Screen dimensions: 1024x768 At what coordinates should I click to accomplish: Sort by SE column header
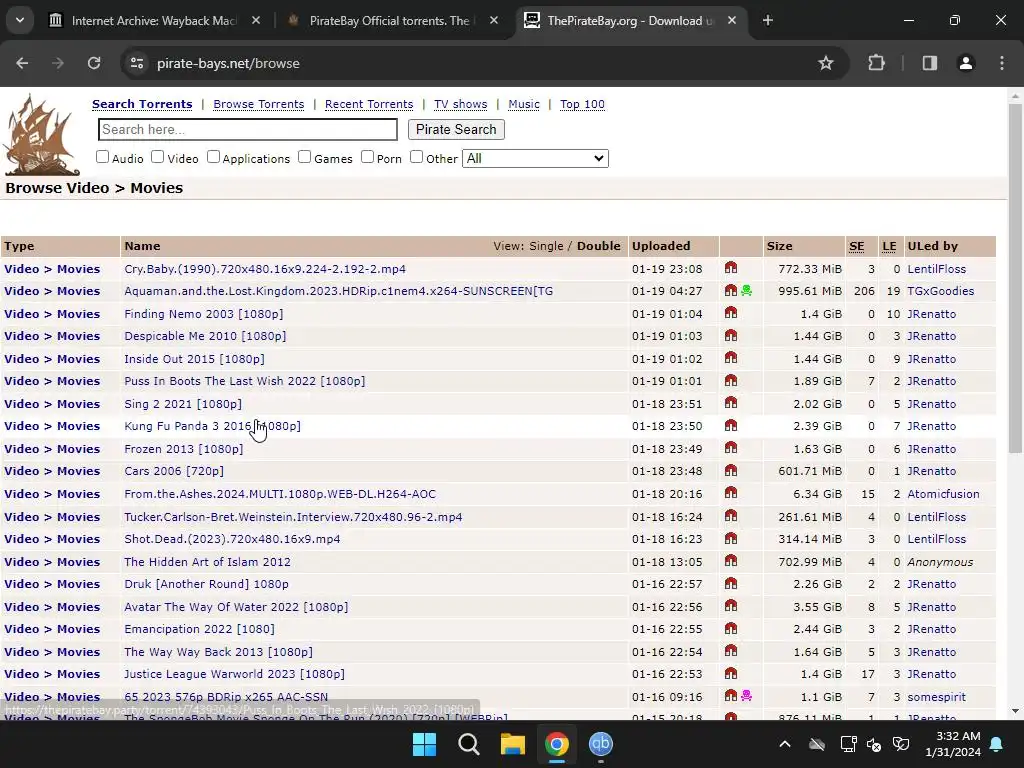[856, 246]
